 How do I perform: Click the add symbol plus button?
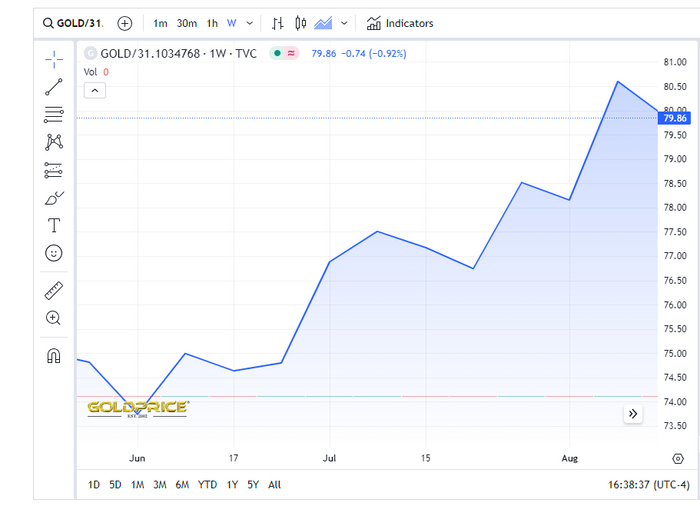[124, 23]
